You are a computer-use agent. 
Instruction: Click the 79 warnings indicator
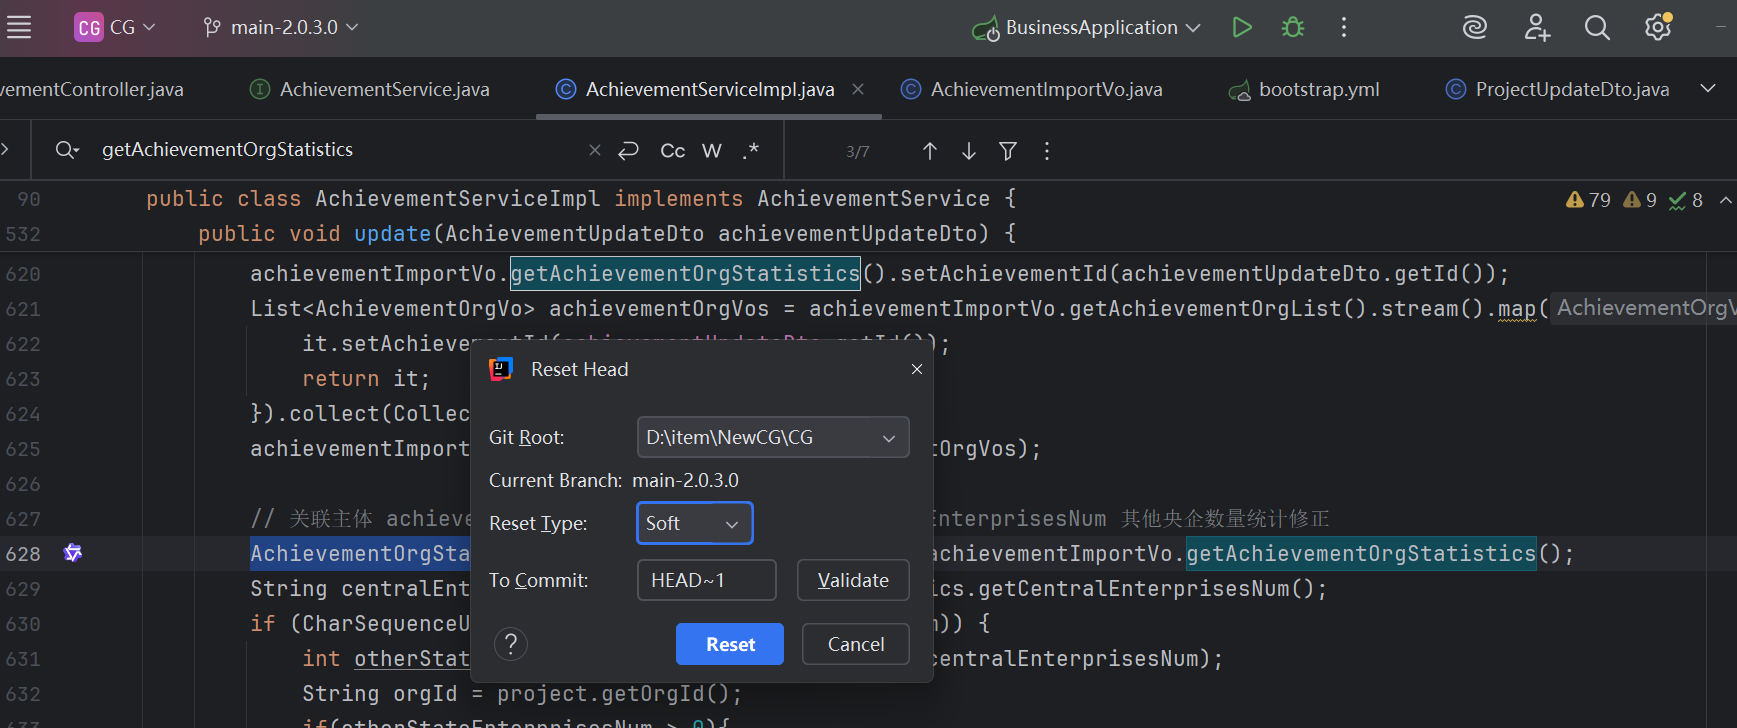(x=1588, y=200)
